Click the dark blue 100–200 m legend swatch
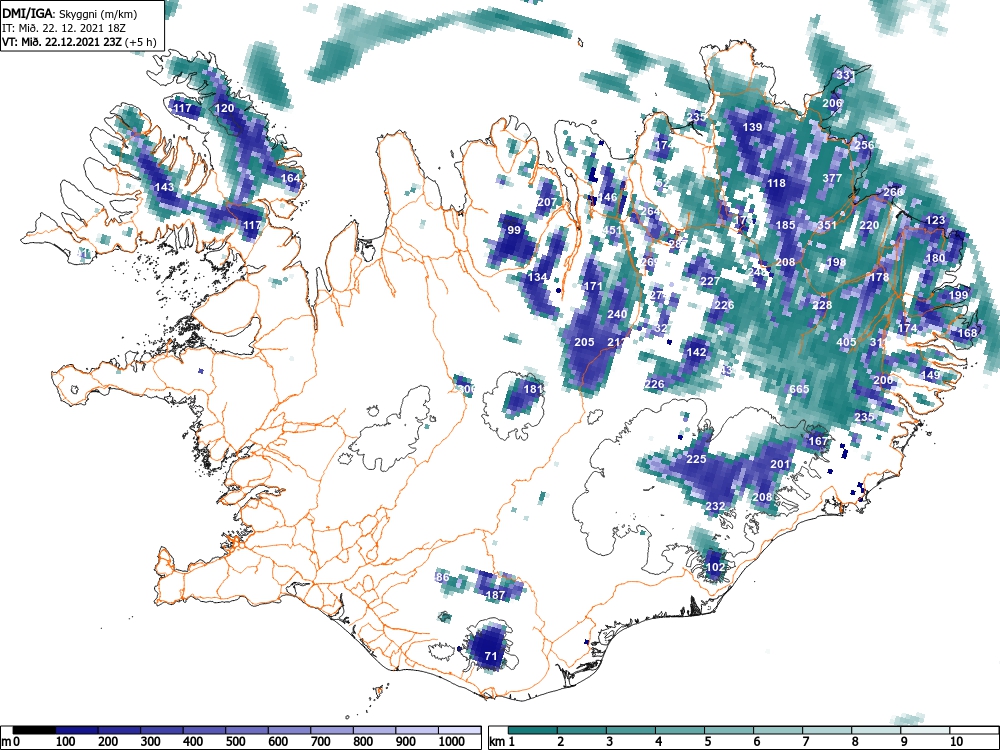 pyautogui.click(x=77, y=730)
